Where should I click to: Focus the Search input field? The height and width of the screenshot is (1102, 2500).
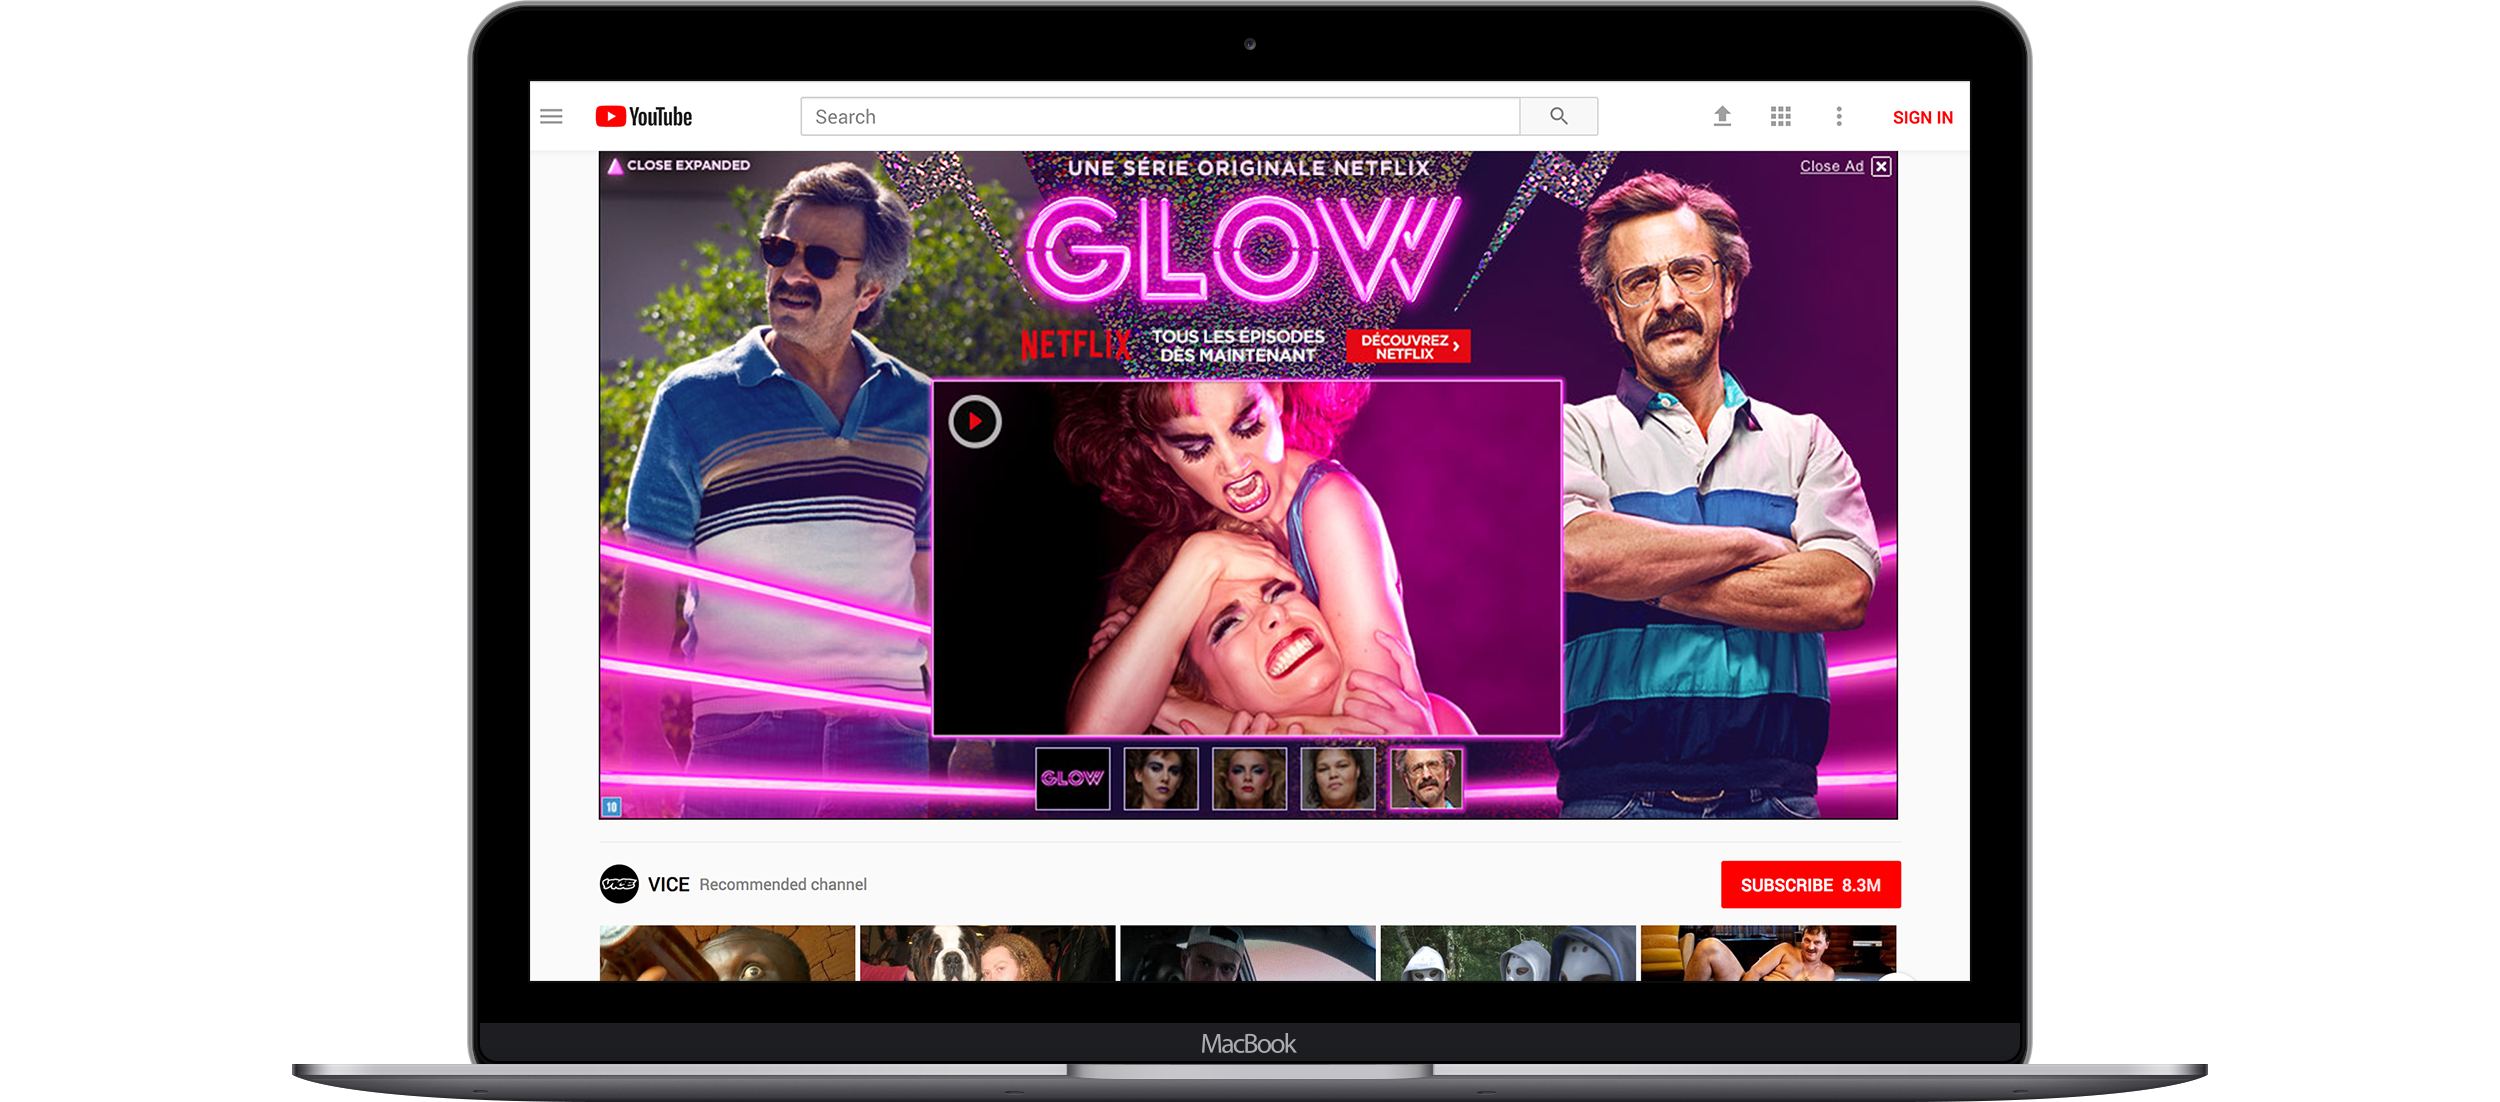tap(1160, 117)
